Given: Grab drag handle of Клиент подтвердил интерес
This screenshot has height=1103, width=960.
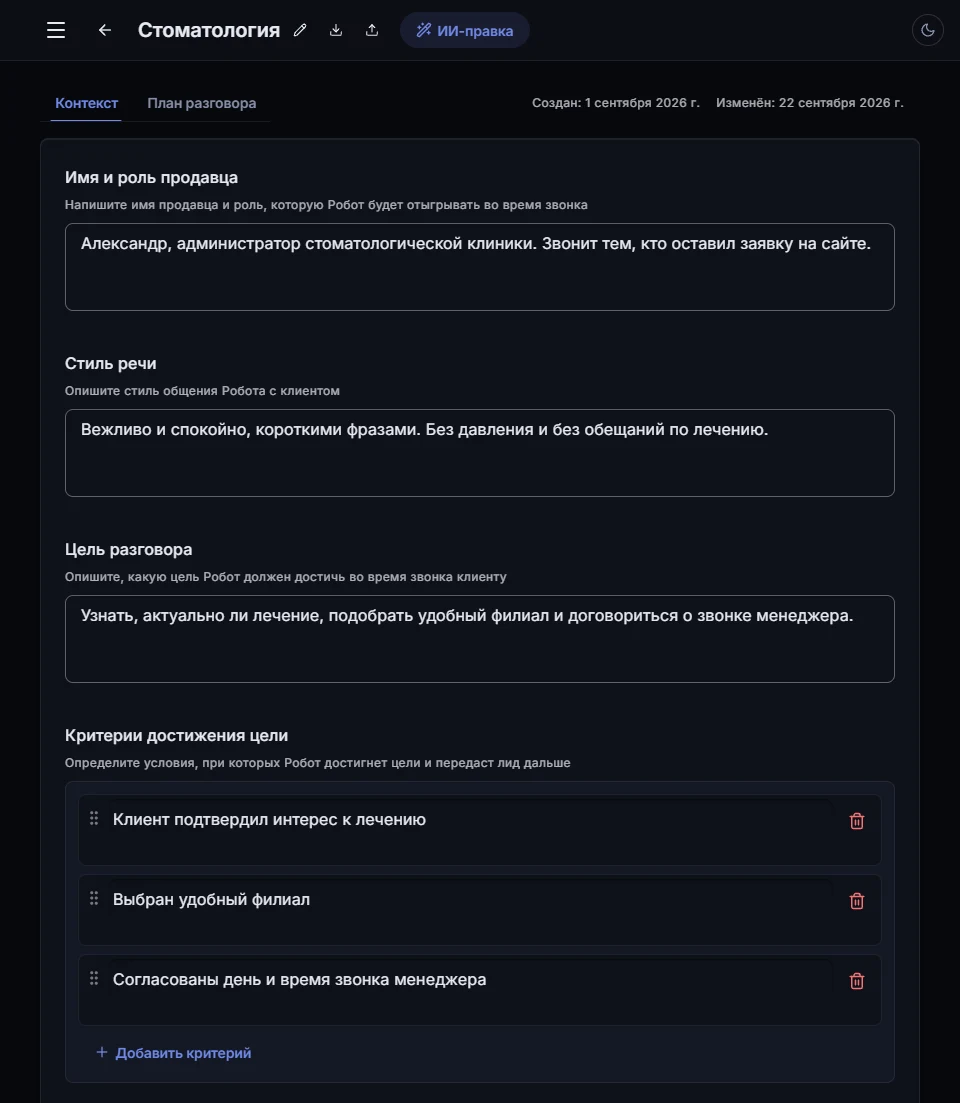Looking at the screenshot, I should point(94,818).
